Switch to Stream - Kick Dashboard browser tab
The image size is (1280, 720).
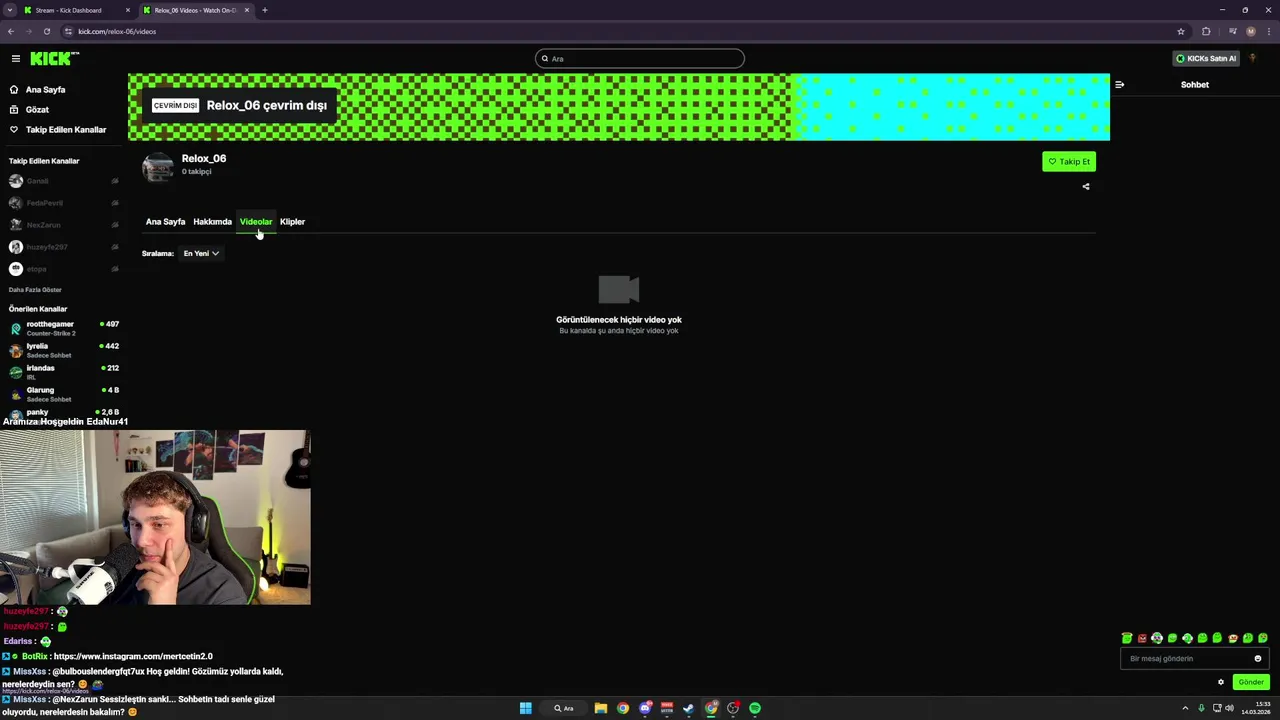77,10
